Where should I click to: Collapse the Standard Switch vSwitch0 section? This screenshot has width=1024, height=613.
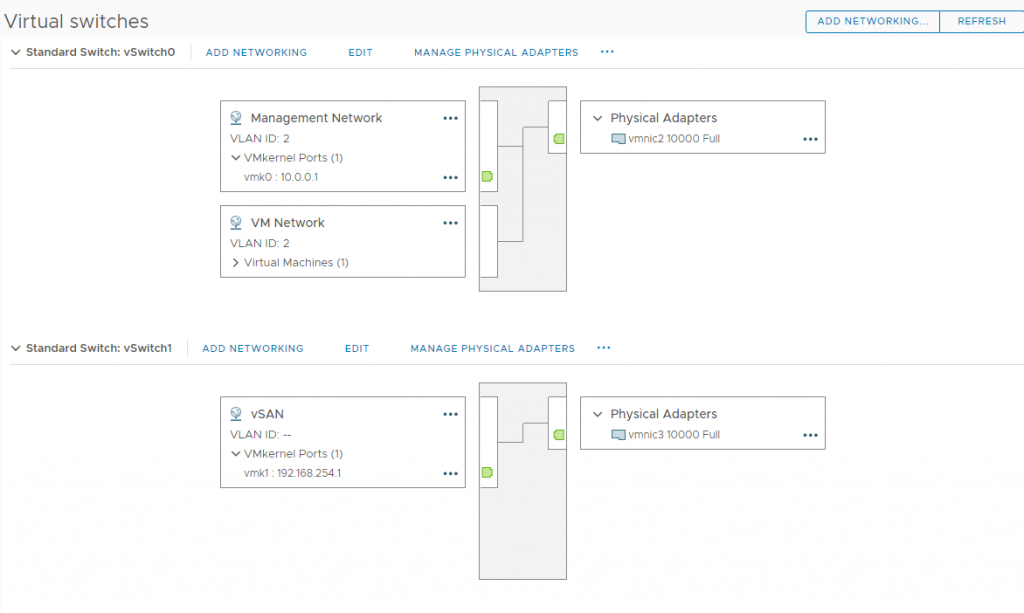(x=14, y=52)
